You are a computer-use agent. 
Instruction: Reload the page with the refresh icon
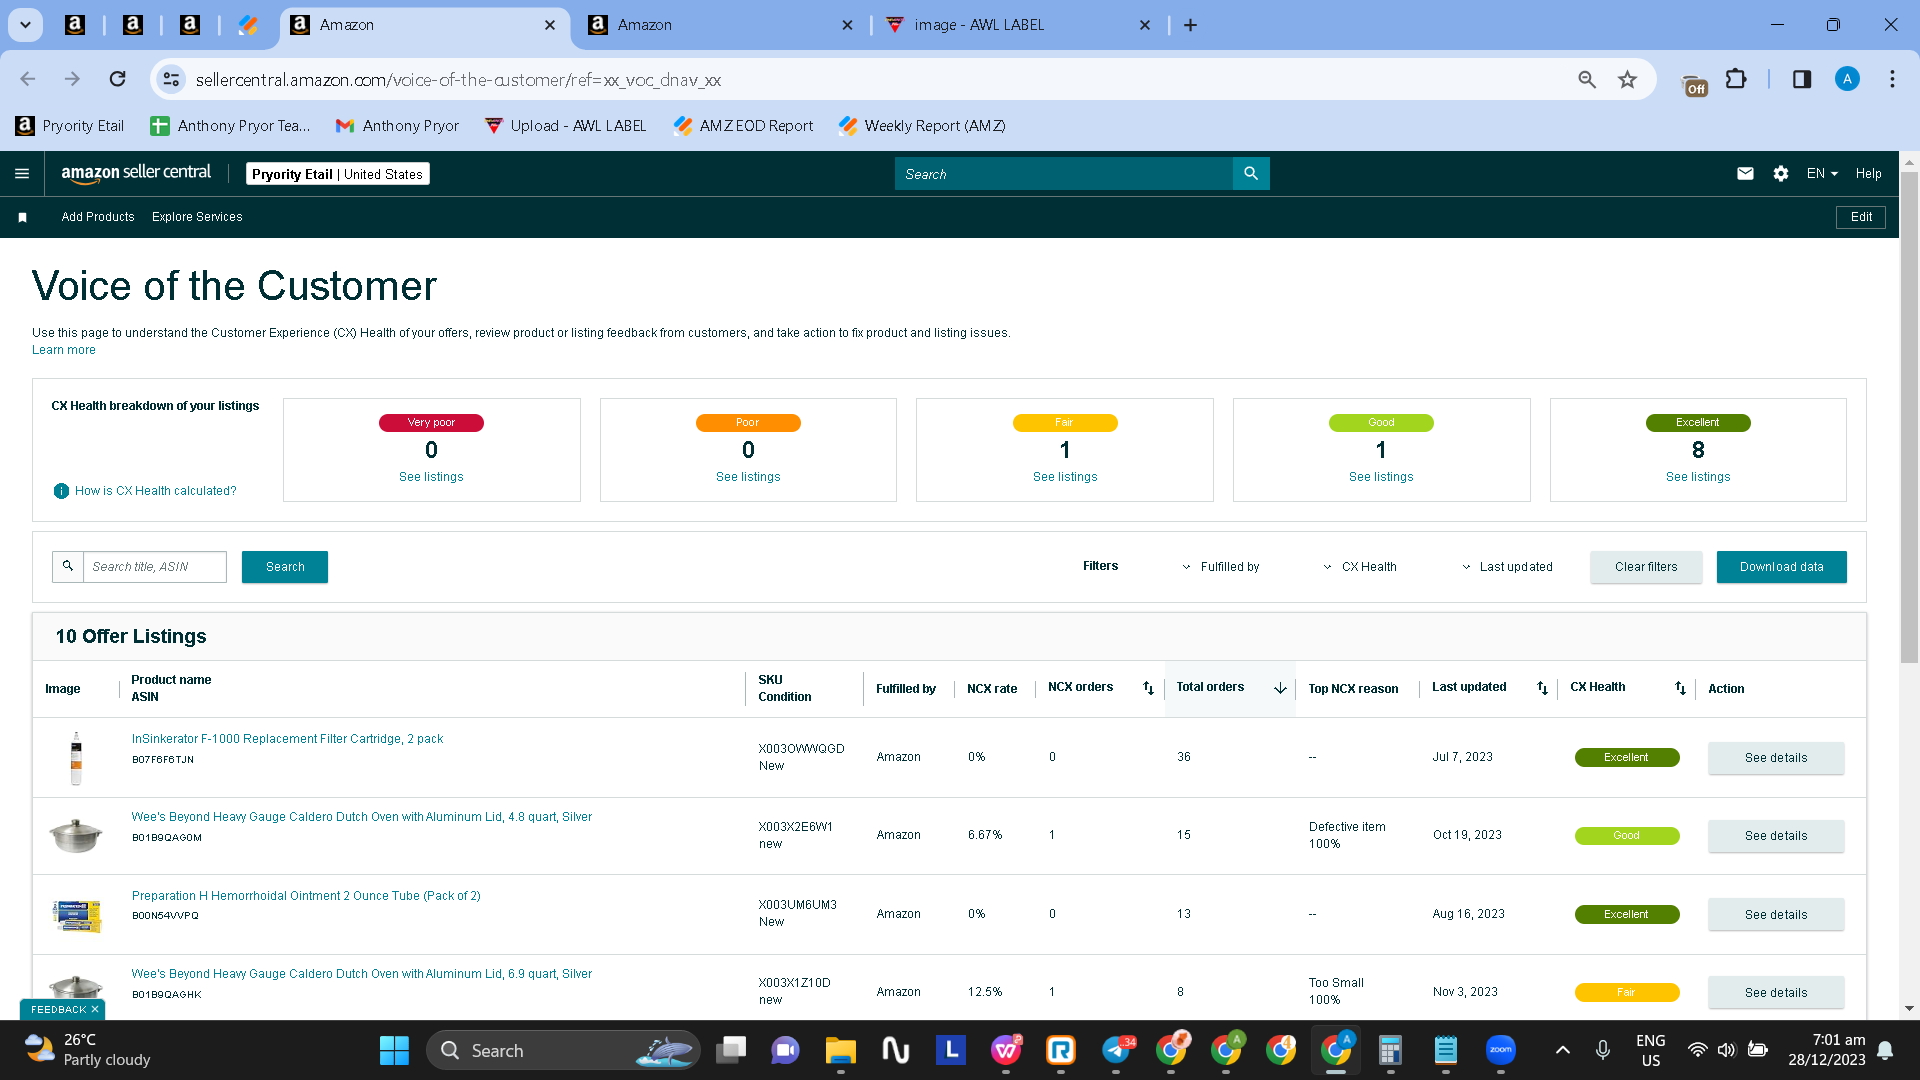click(x=117, y=79)
